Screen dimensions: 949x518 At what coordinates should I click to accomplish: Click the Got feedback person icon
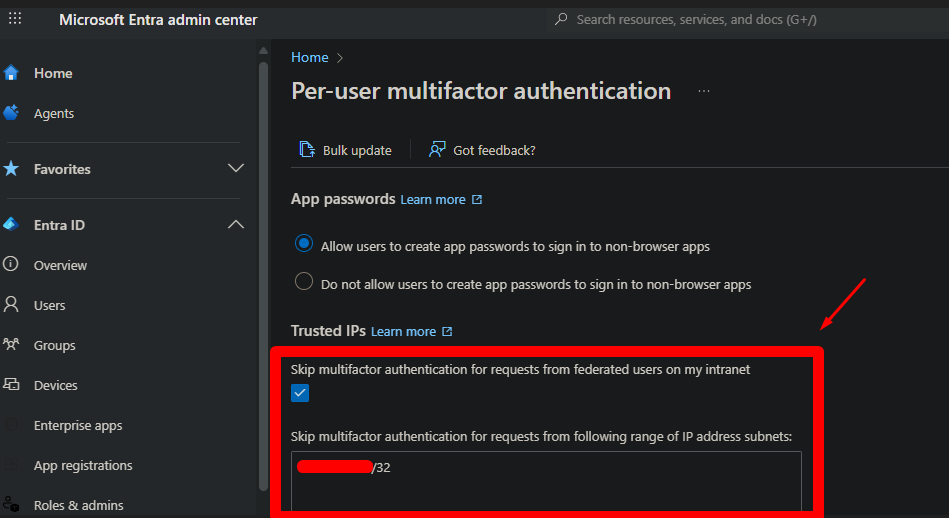437,149
